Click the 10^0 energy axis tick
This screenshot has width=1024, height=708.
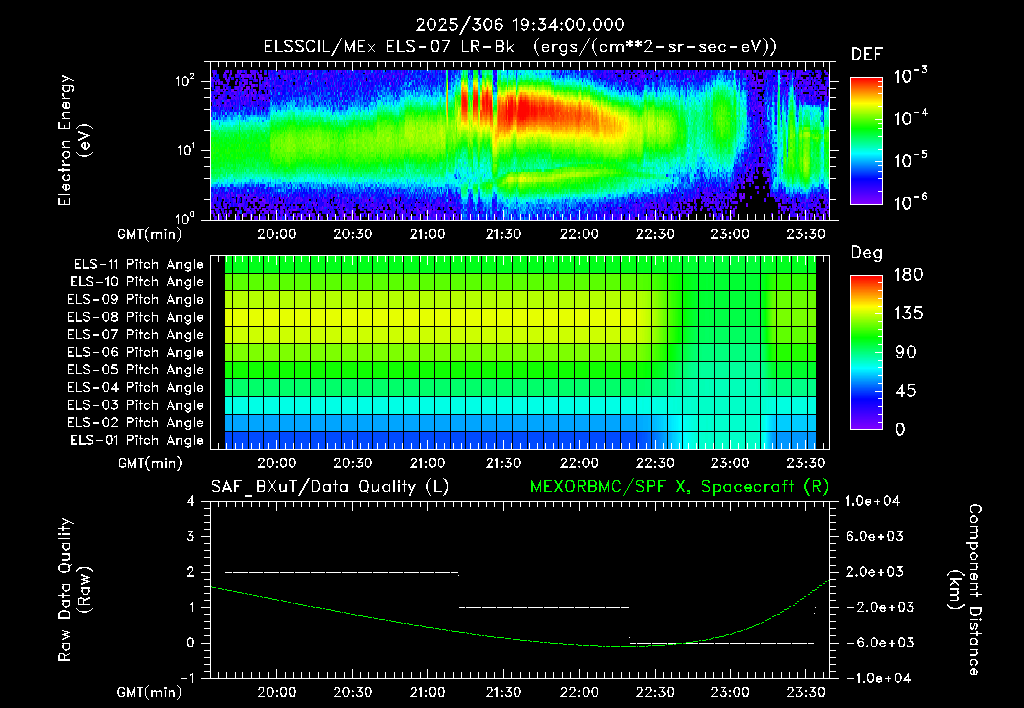coord(185,217)
